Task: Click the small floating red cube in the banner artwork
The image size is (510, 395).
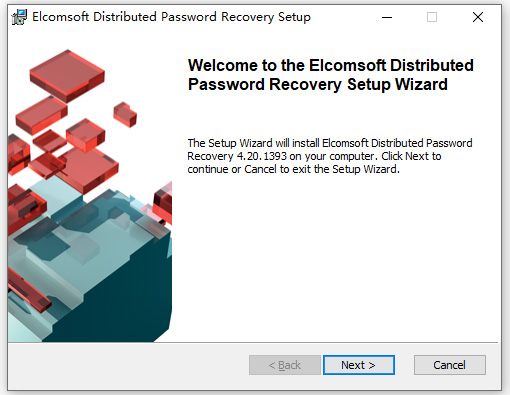Action: click(x=125, y=114)
